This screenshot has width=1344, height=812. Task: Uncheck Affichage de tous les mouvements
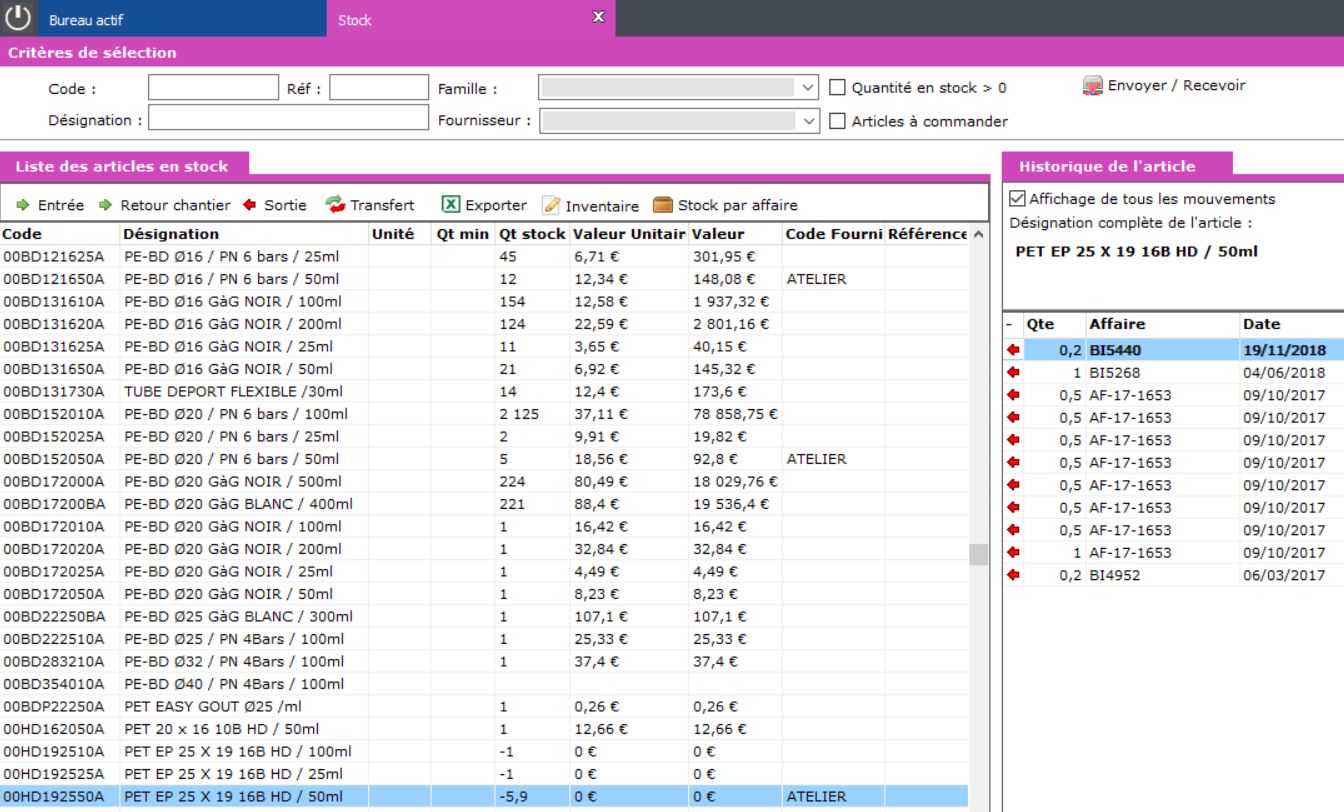(x=1018, y=198)
